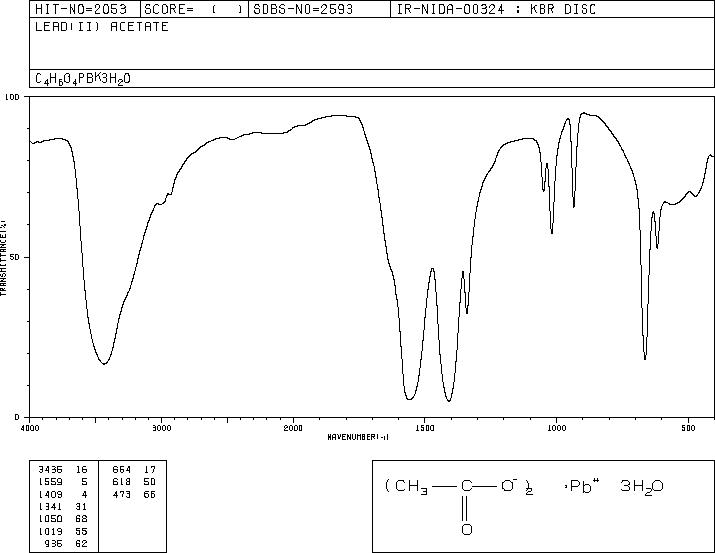The height and width of the screenshot is (553, 715).
Task: Click the 50 transmittance axis label
Action: point(16,257)
